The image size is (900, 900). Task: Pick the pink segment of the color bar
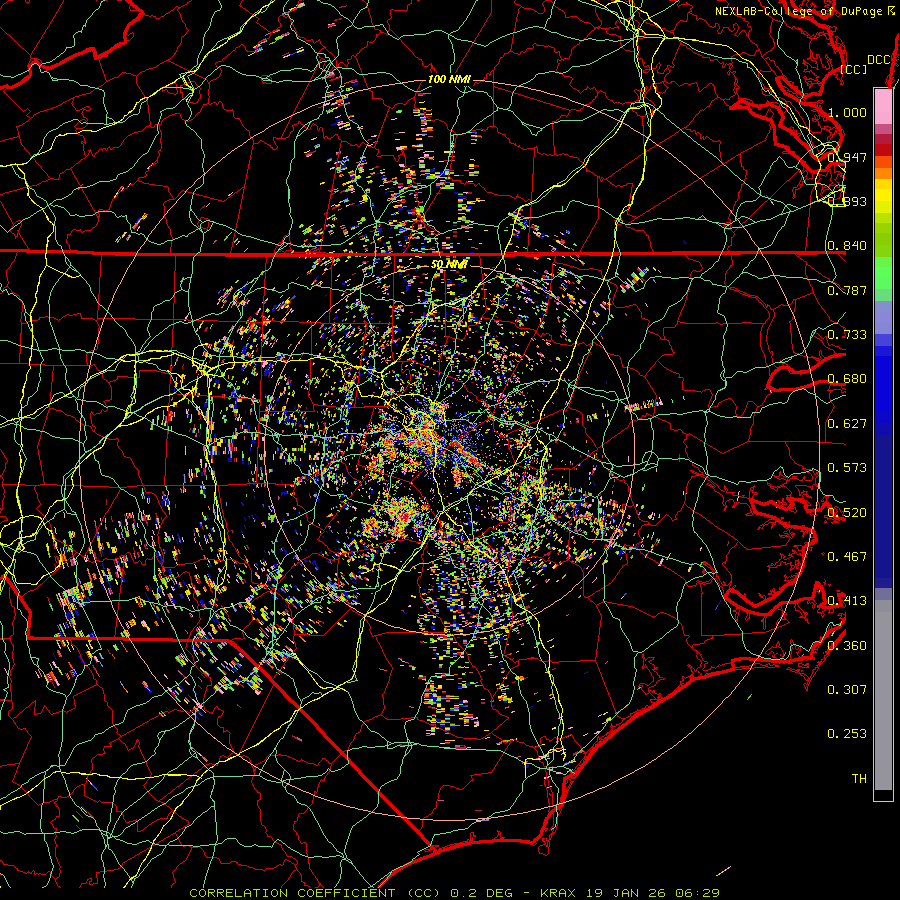tap(883, 106)
